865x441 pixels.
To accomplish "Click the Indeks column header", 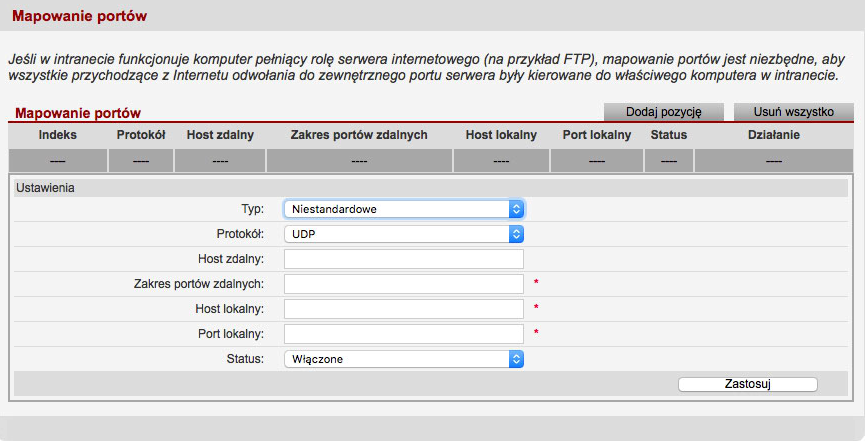I will [58, 135].
